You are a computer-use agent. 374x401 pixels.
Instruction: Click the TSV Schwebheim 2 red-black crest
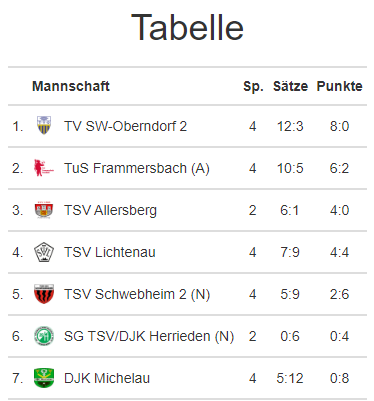(44, 294)
